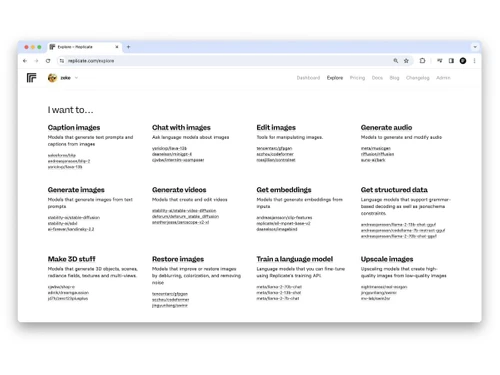Open Docs in the top navigation

(377, 78)
